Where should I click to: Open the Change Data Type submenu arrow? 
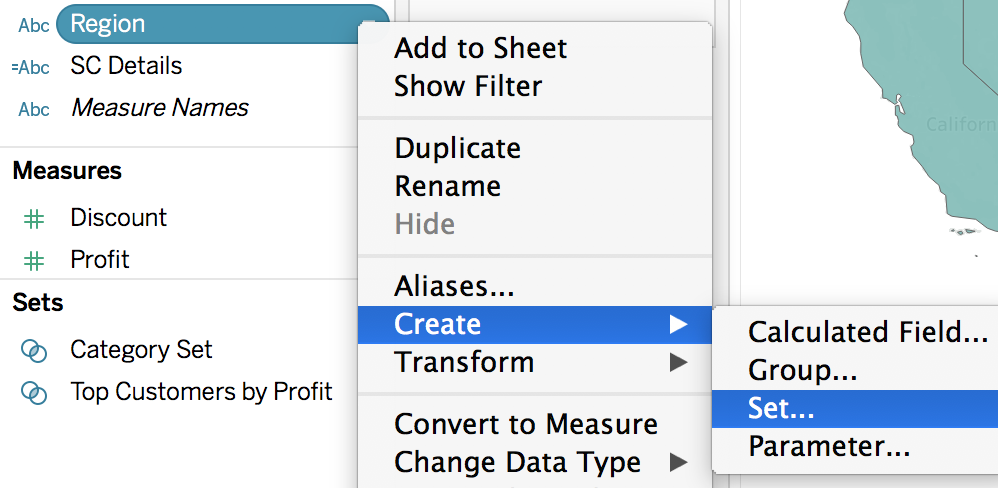pyautogui.click(x=678, y=463)
